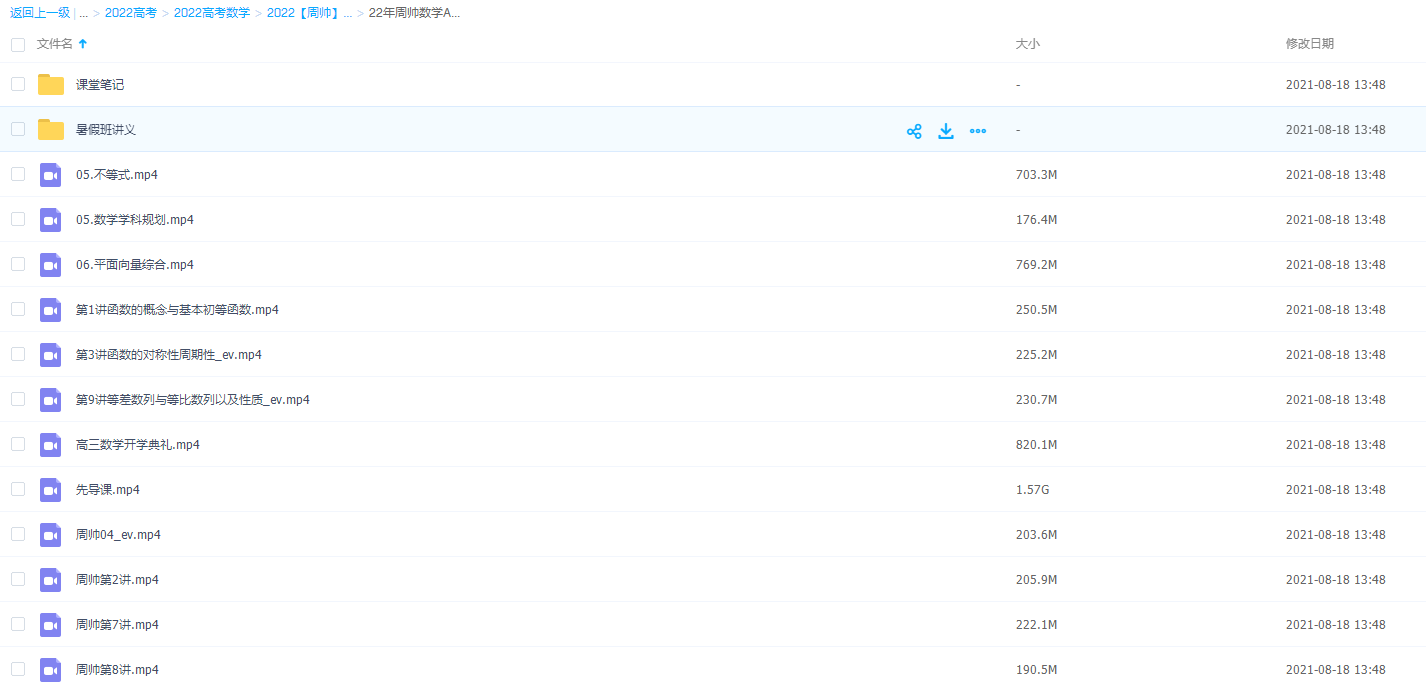The image size is (1426, 688).
Task: Select checkbox next to 周帅第2讲.mp4
Action: (x=18, y=579)
